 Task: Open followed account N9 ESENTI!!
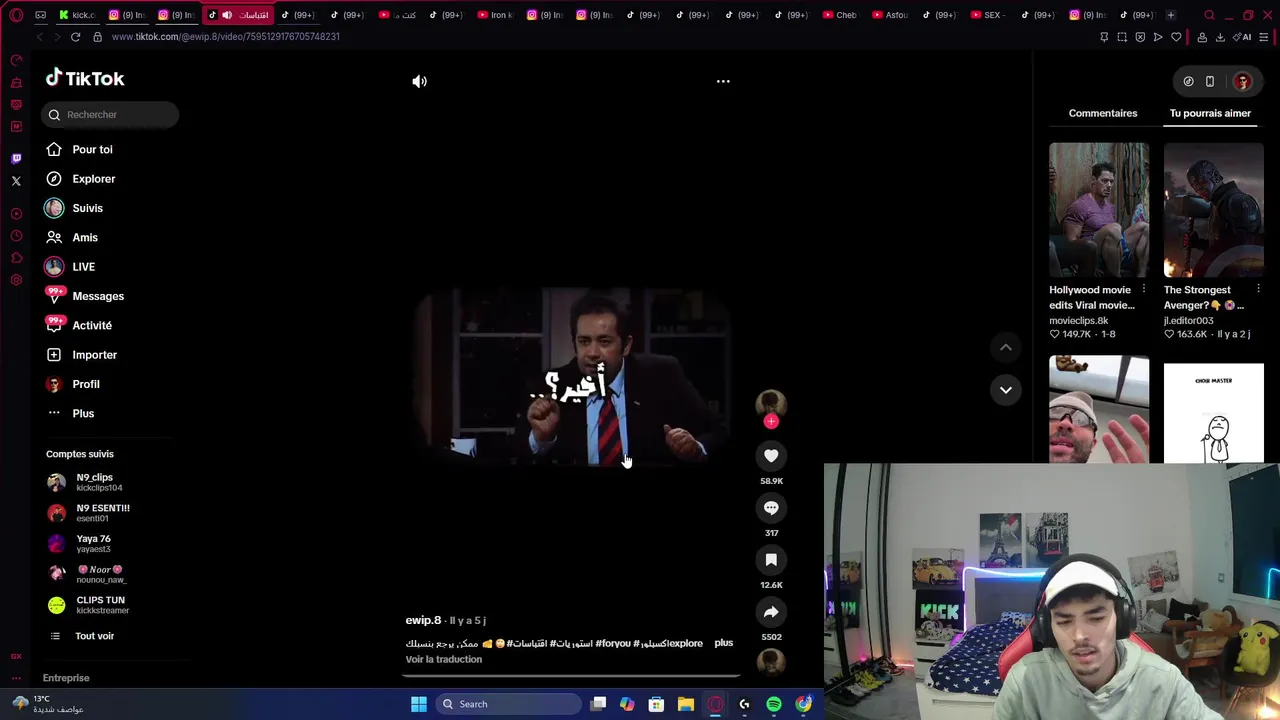pos(88,513)
